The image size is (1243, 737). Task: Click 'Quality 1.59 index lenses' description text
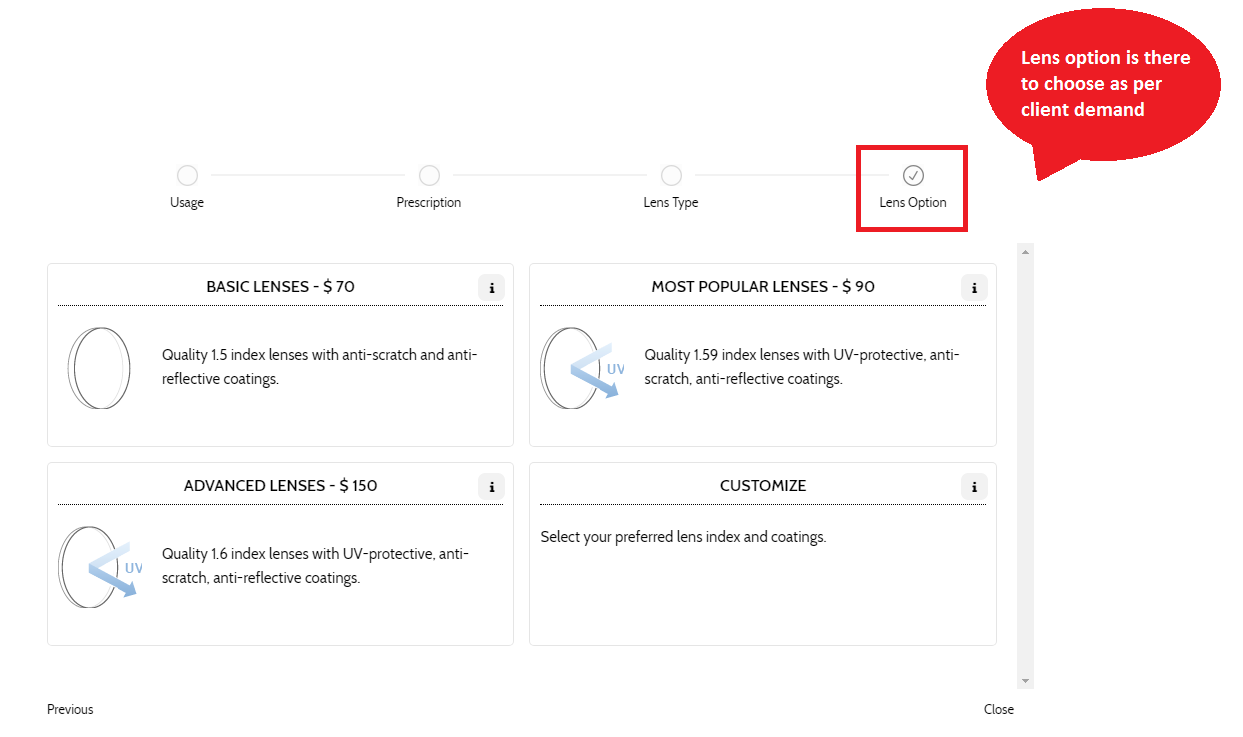point(802,367)
